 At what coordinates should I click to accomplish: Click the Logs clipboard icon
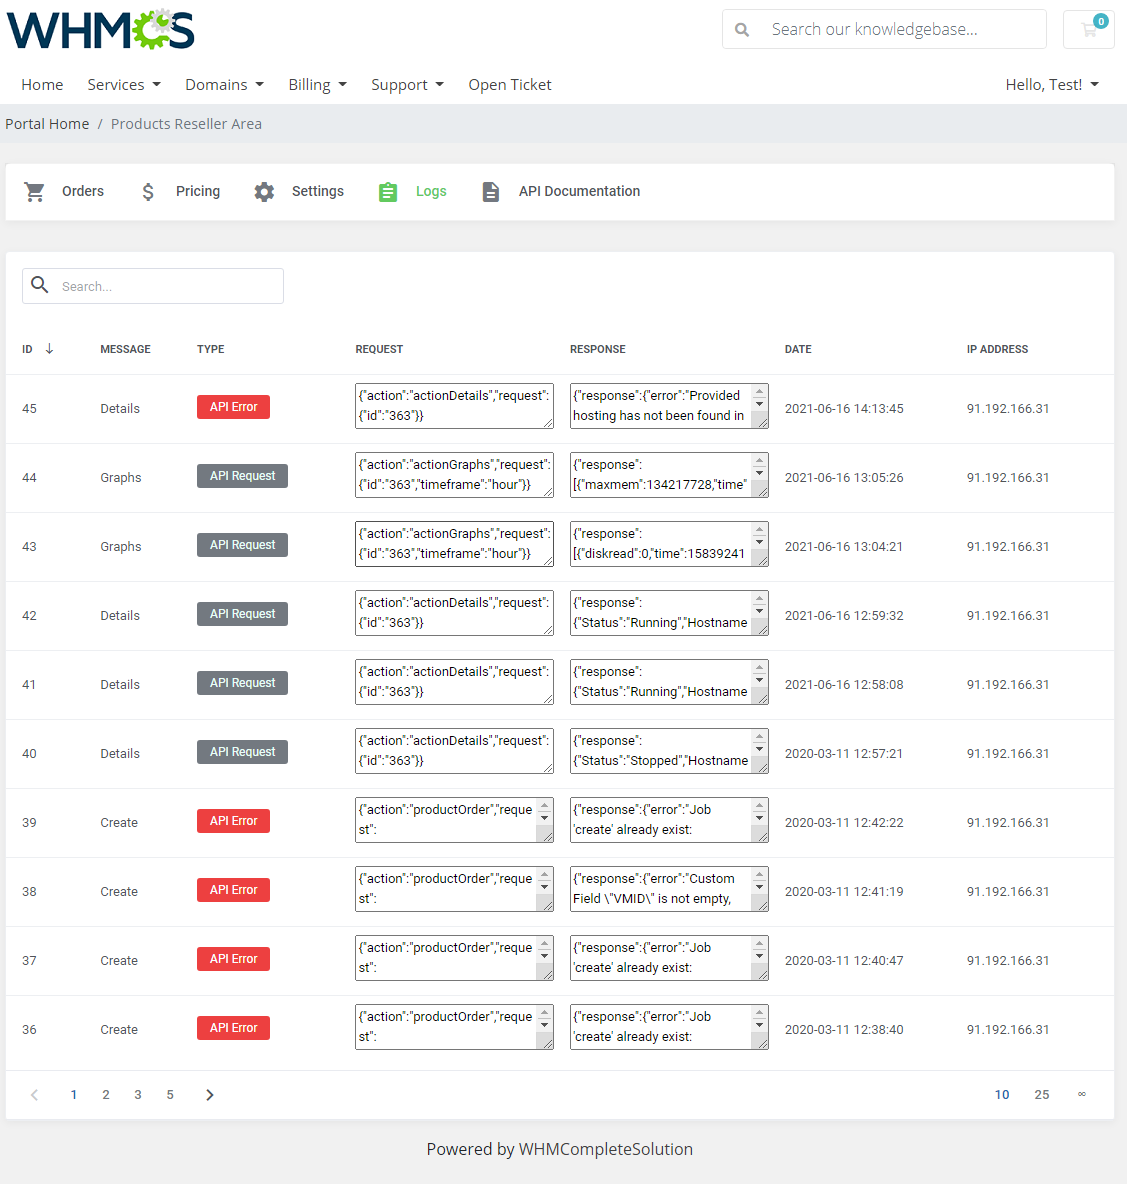(x=388, y=192)
